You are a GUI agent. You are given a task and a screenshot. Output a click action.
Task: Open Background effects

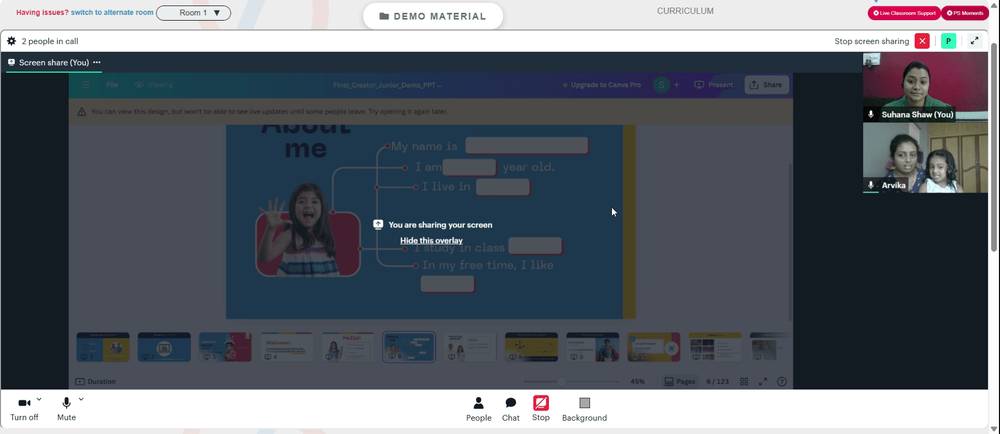point(584,409)
